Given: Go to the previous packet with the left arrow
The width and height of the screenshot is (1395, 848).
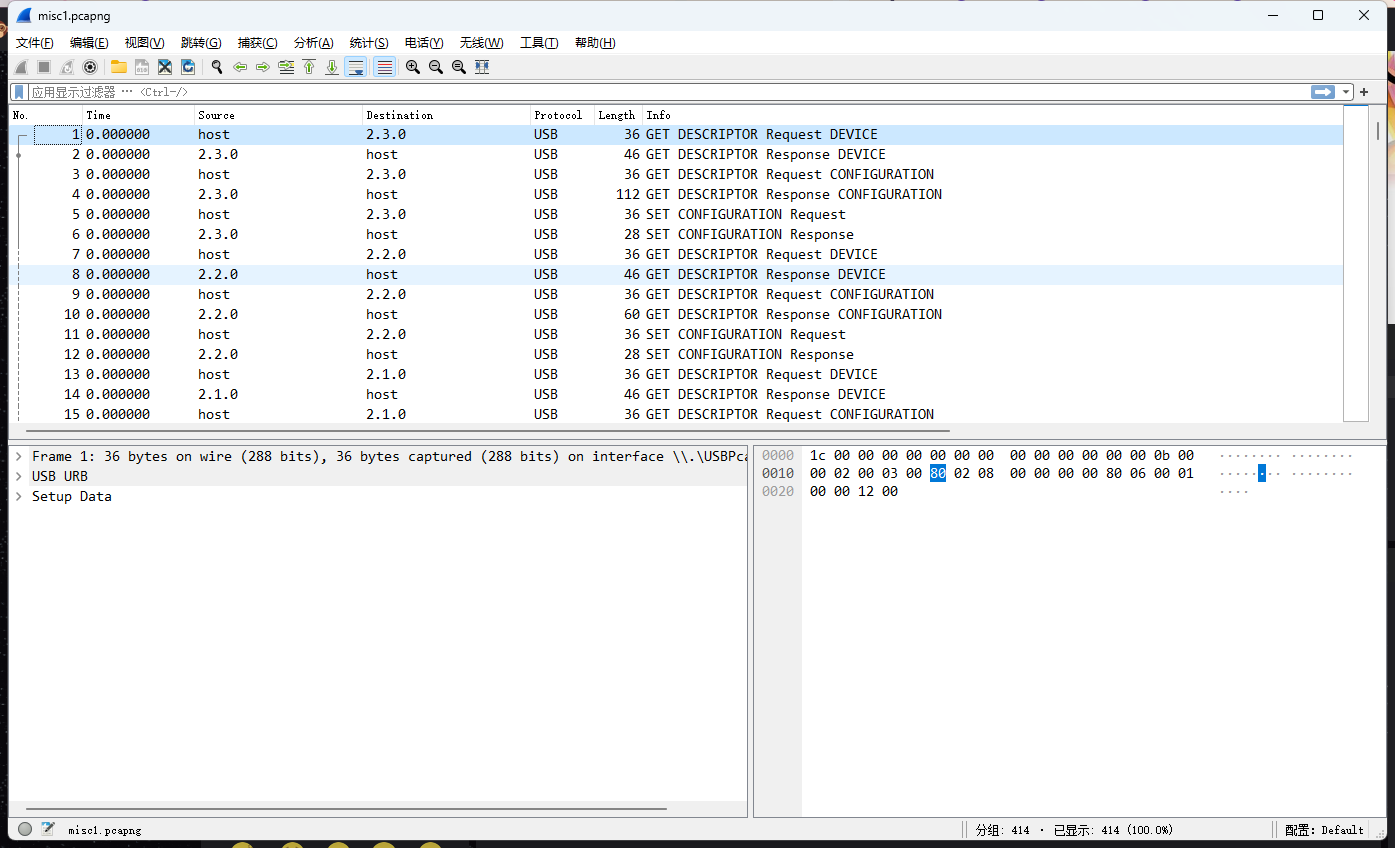Looking at the screenshot, I should (x=240, y=67).
